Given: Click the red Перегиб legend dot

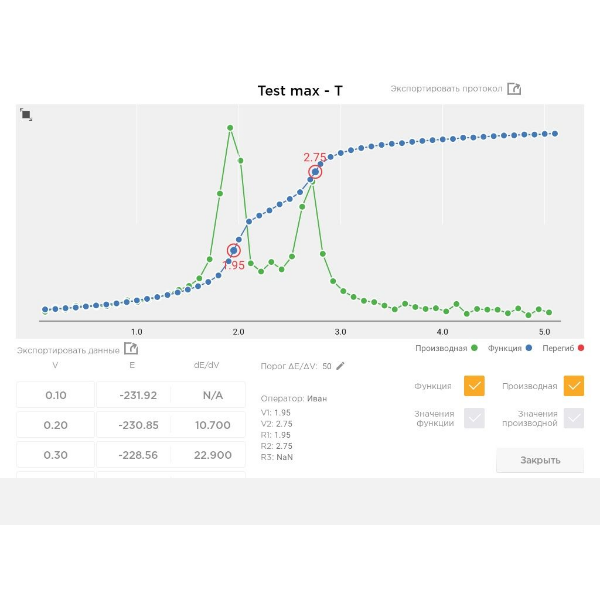Looking at the screenshot, I should [x=580, y=348].
